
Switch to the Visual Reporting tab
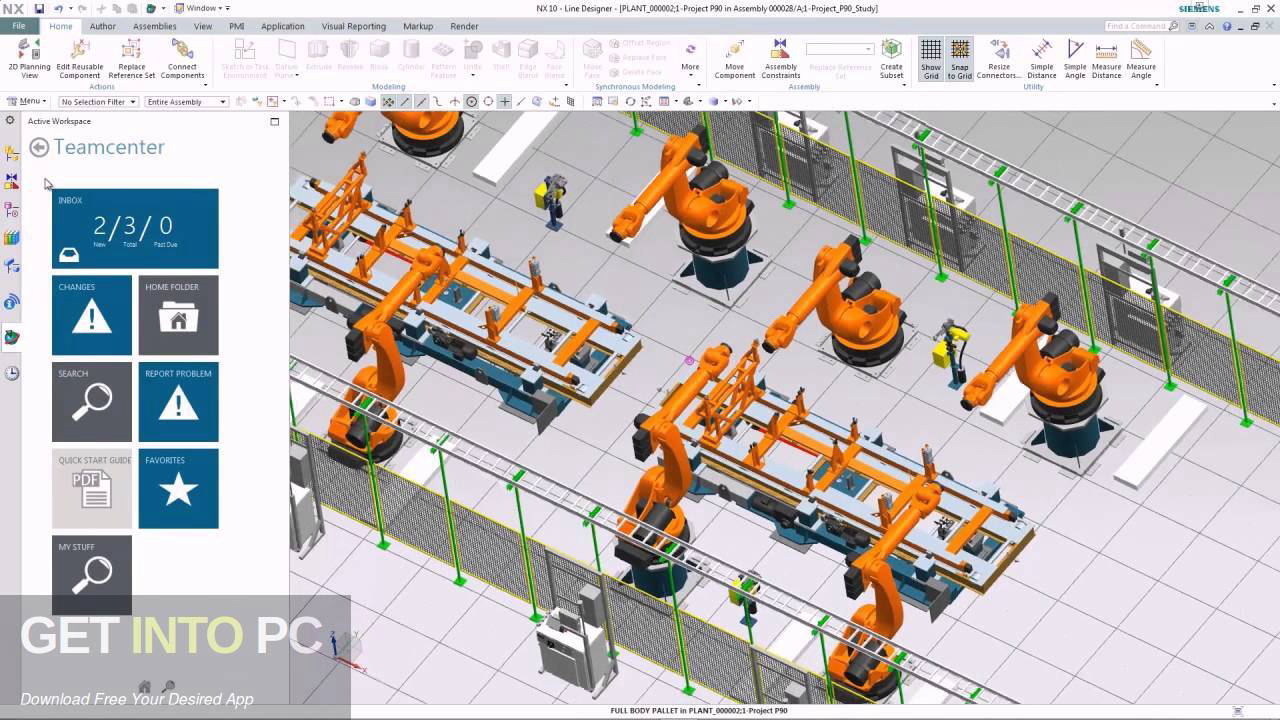353,26
